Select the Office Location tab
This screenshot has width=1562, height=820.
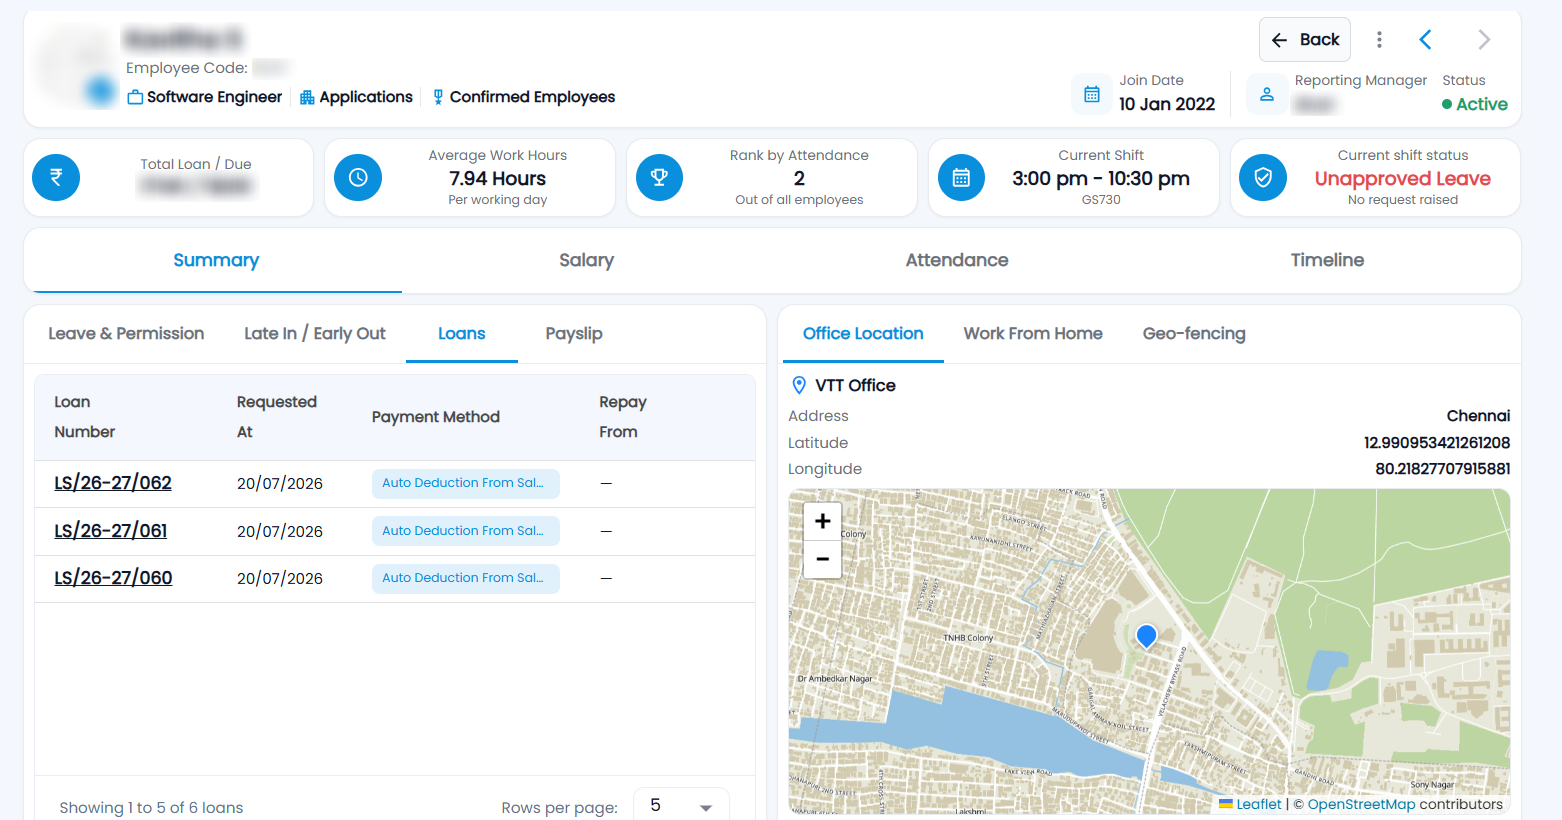pyautogui.click(x=863, y=334)
